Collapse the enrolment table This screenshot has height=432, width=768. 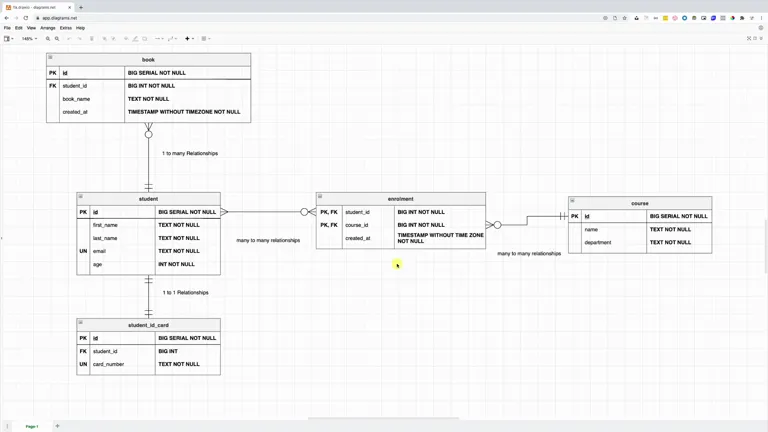320,196
